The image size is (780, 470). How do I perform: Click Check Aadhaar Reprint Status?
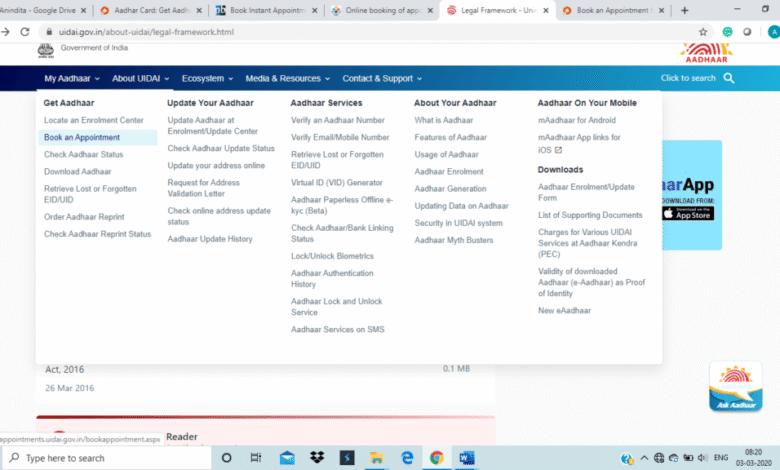pos(98,234)
